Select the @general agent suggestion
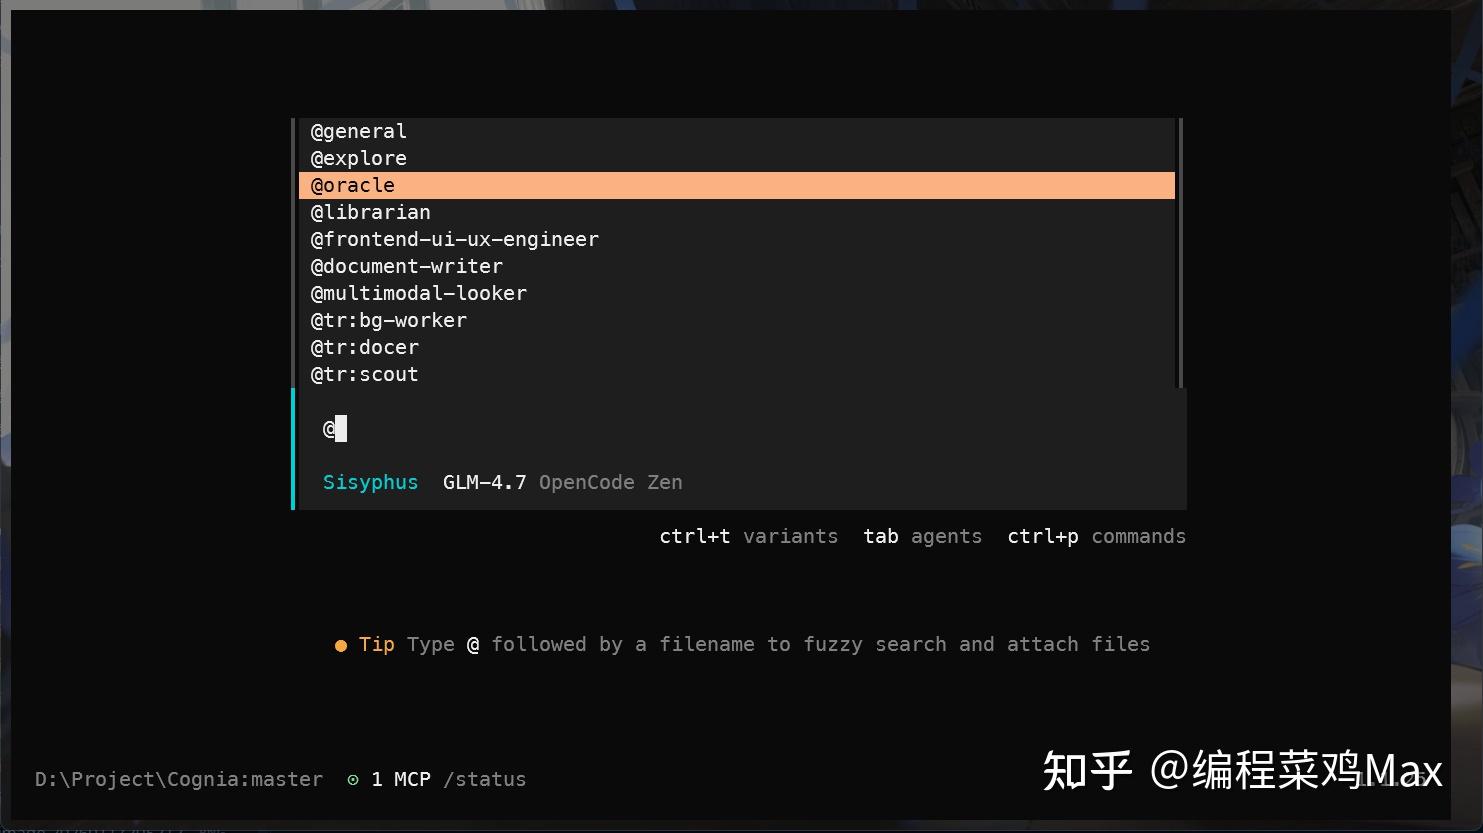Image resolution: width=1483 pixels, height=833 pixels. tap(737, 131)
